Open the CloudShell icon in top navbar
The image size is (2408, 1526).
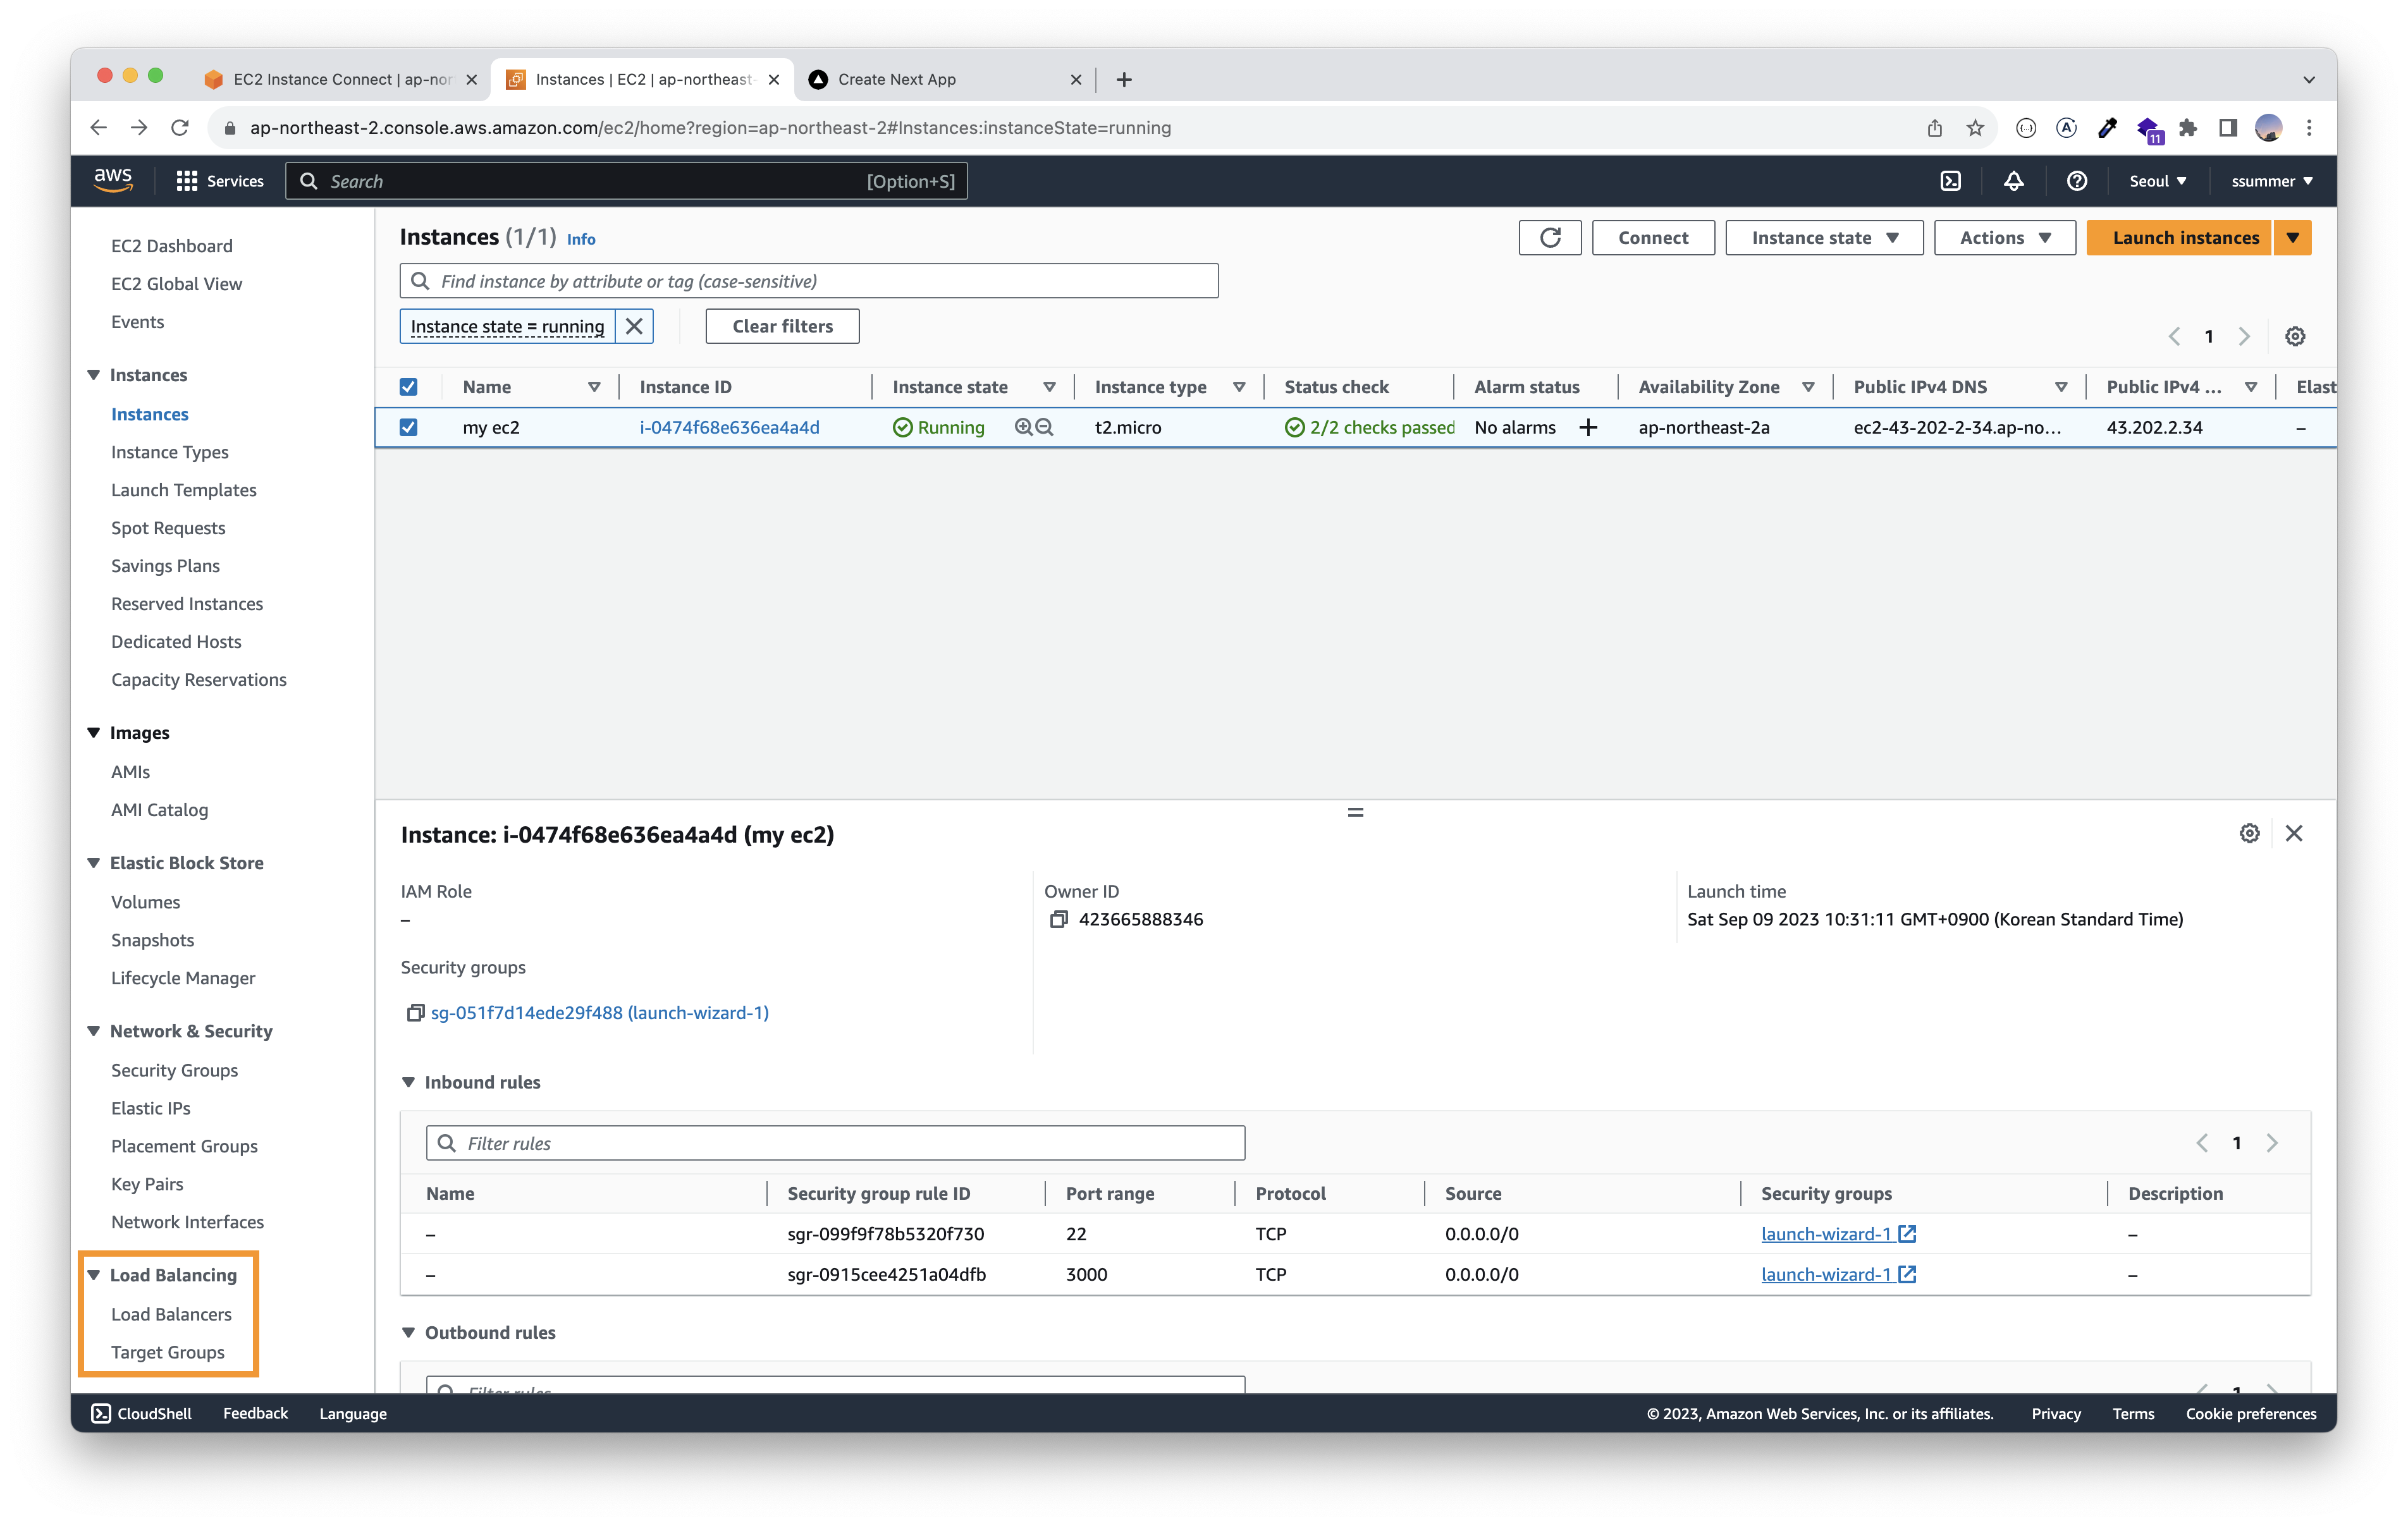pos(1950,181)
